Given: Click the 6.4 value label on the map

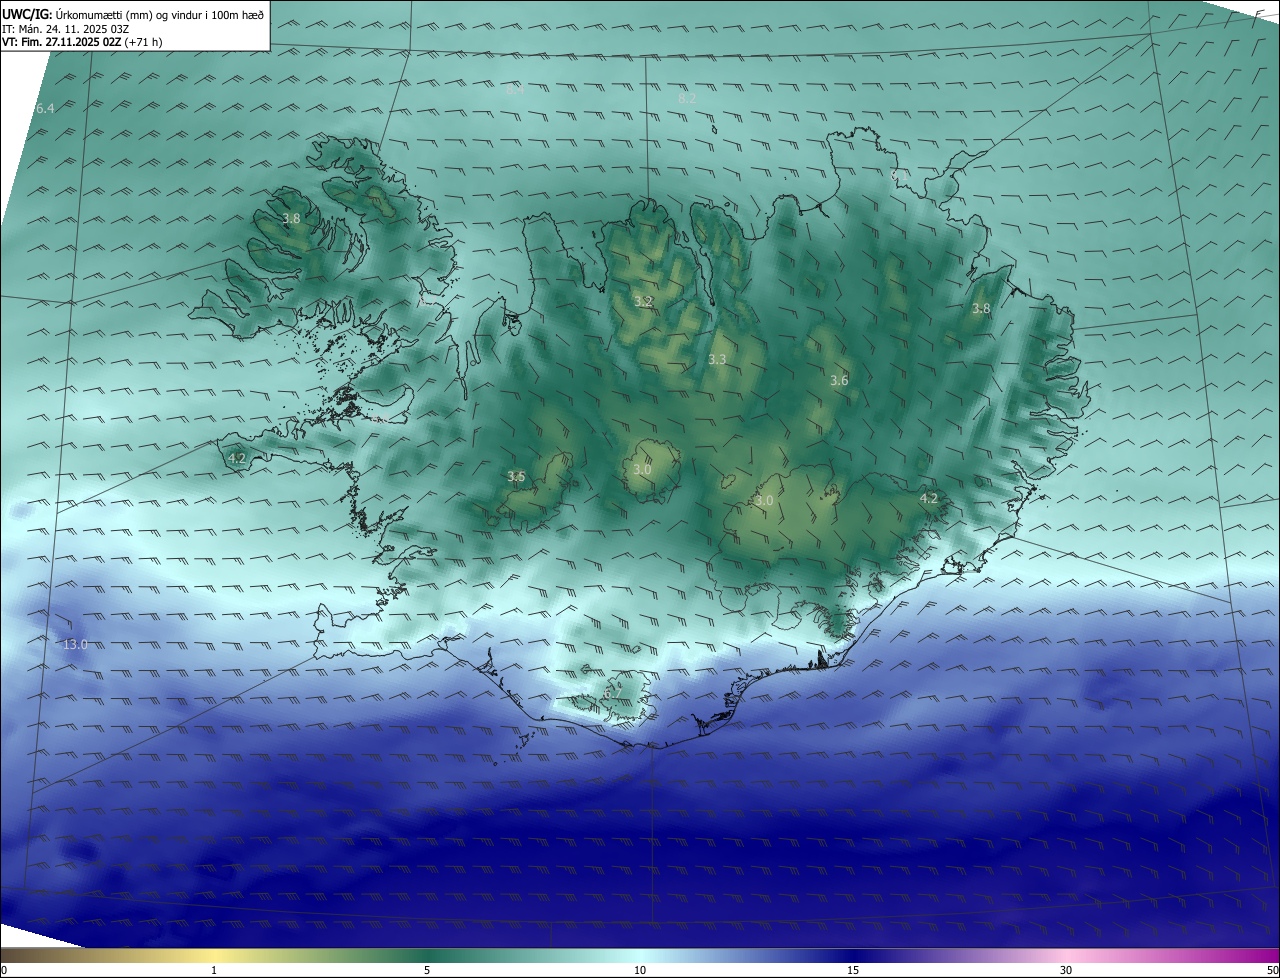Looking at the screenshot, I should click(x=45, y=108).
